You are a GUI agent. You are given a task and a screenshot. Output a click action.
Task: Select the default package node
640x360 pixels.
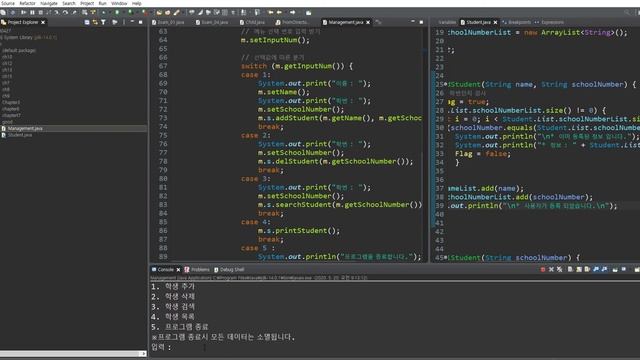tap(19, 51)
